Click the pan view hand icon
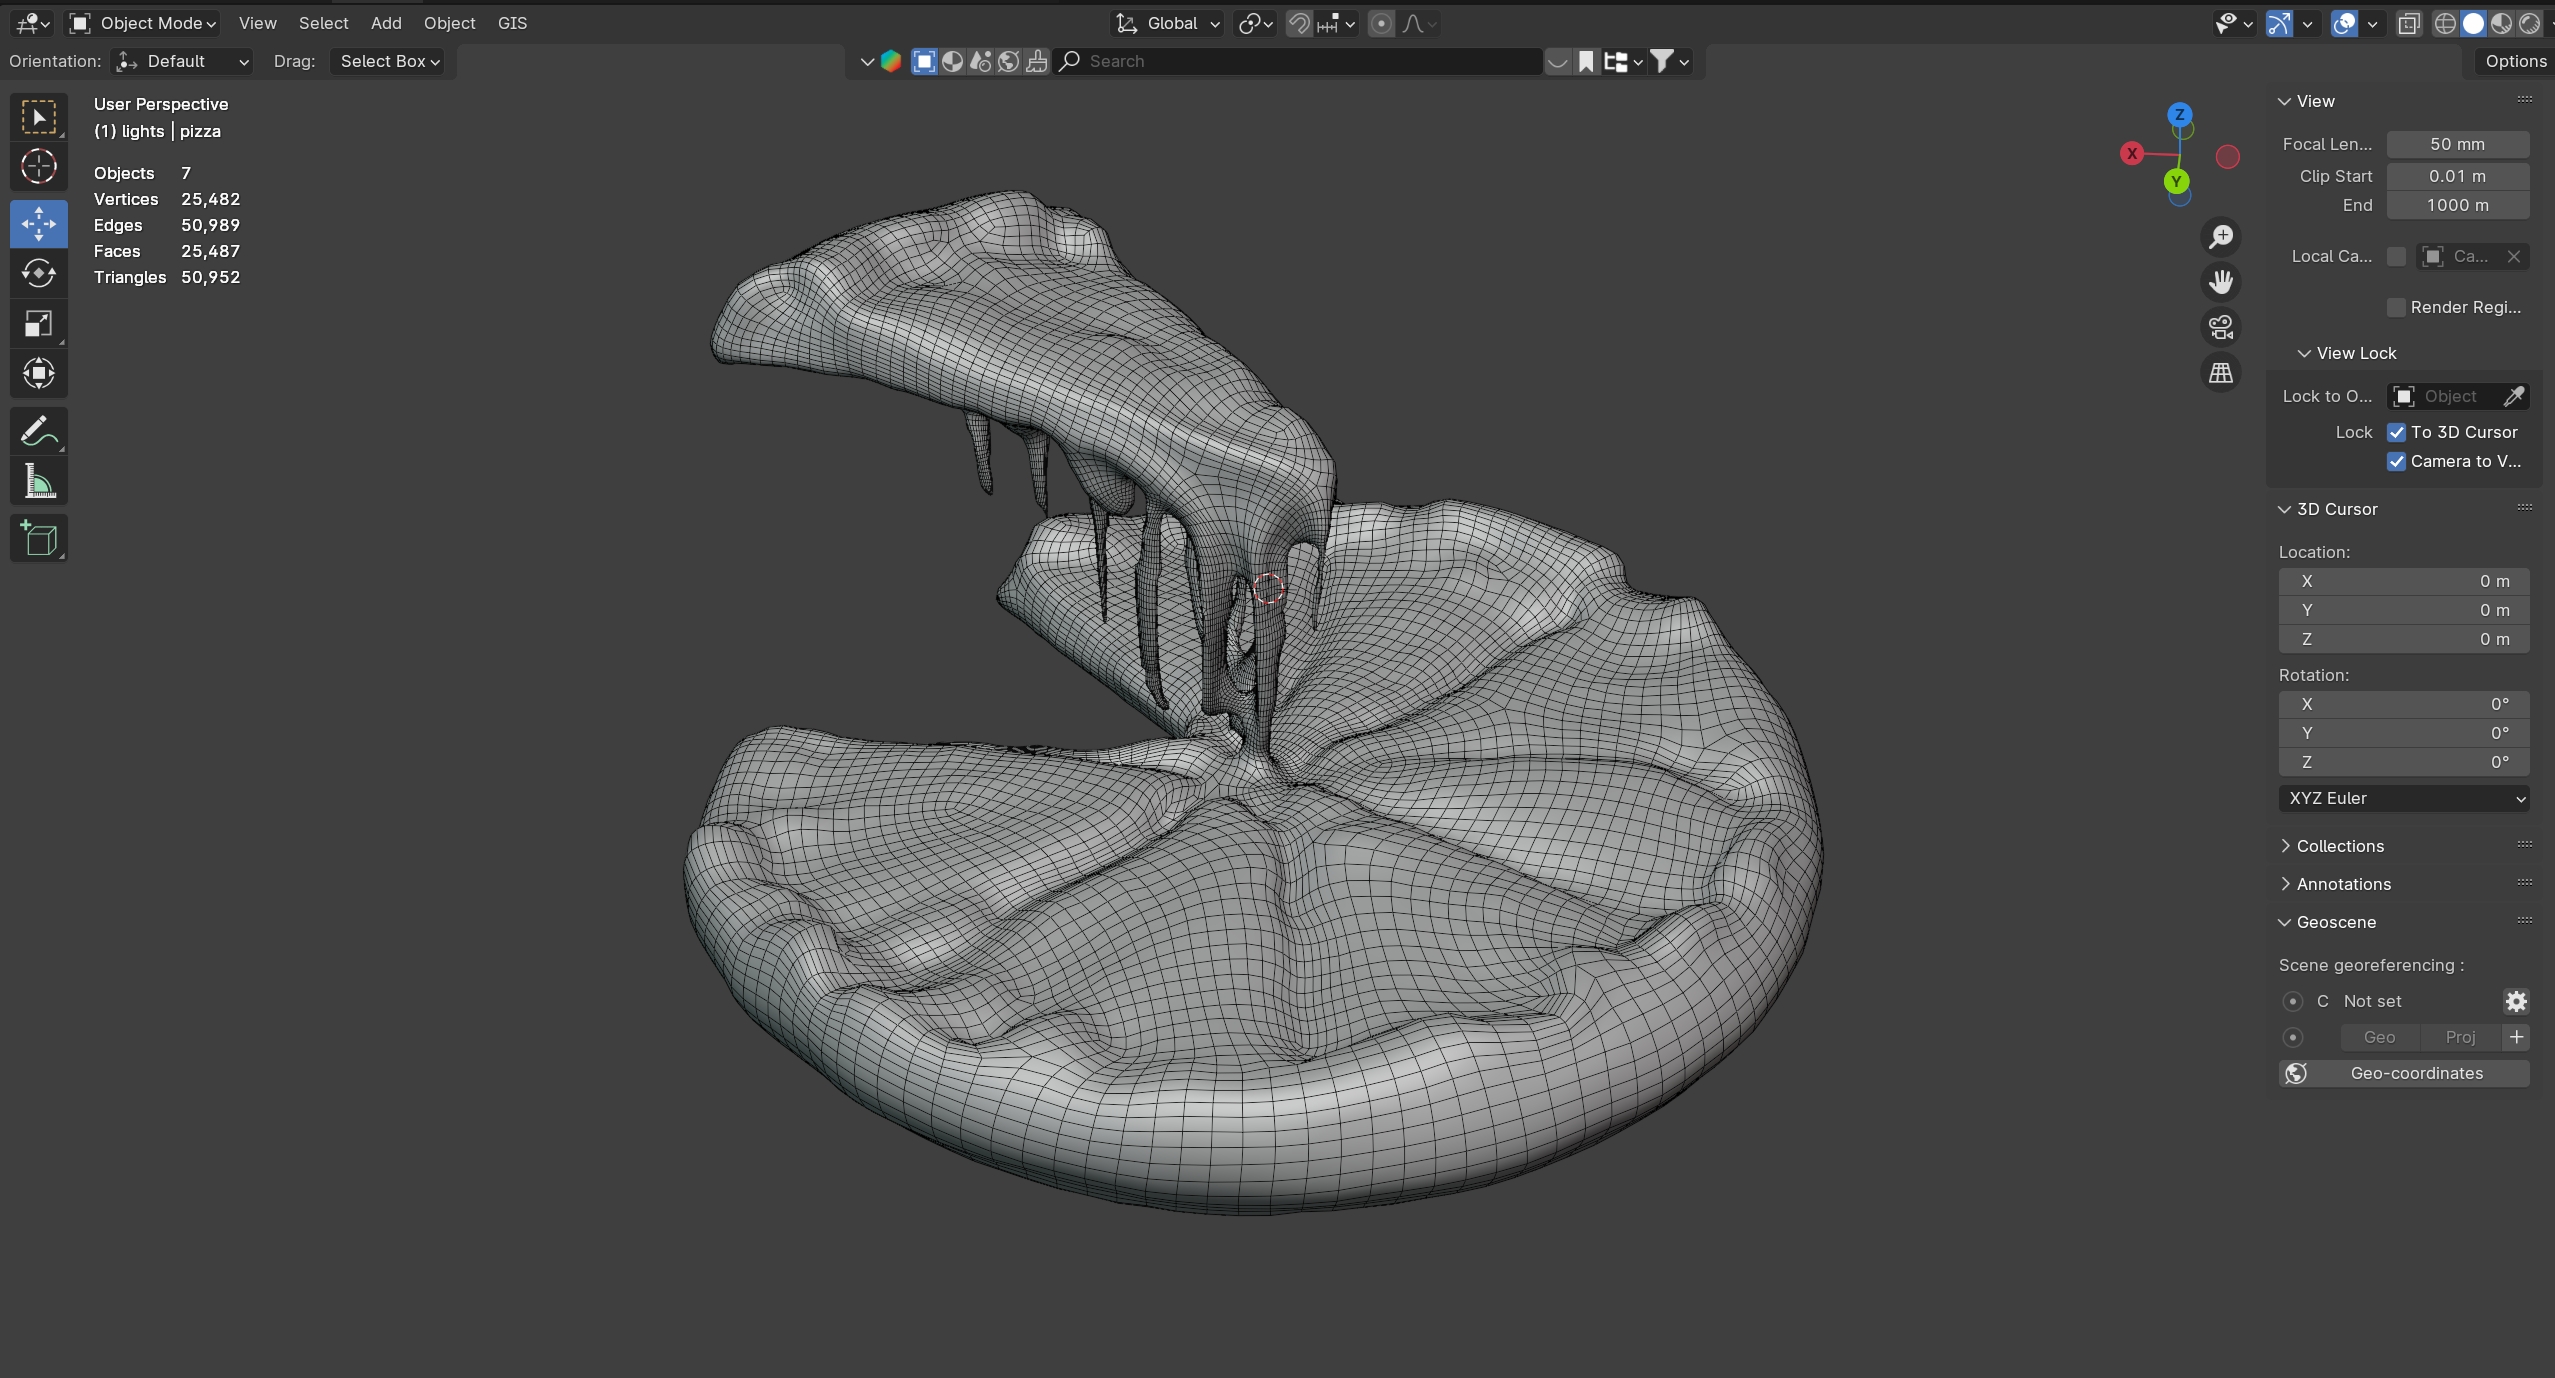2555x1378 pixels. [x=2220, y=282]
